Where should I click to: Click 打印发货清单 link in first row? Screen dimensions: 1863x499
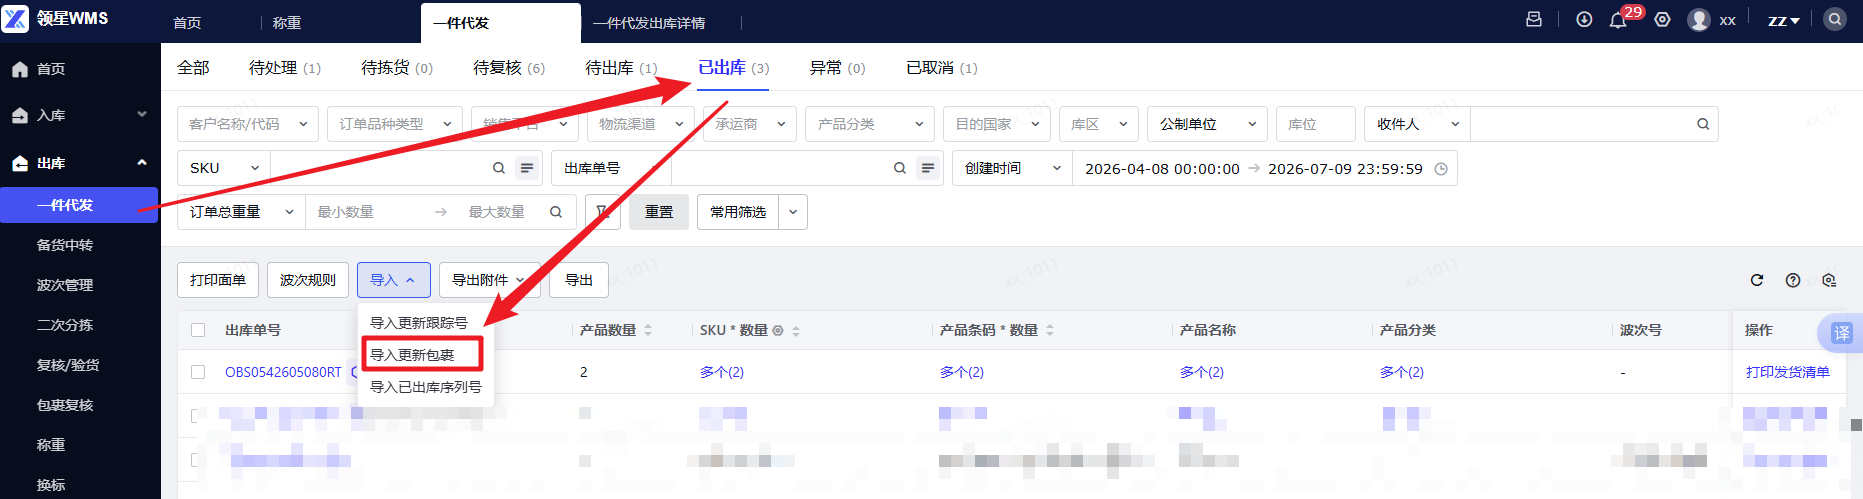pyautogui.click(x=1788, y=372)
